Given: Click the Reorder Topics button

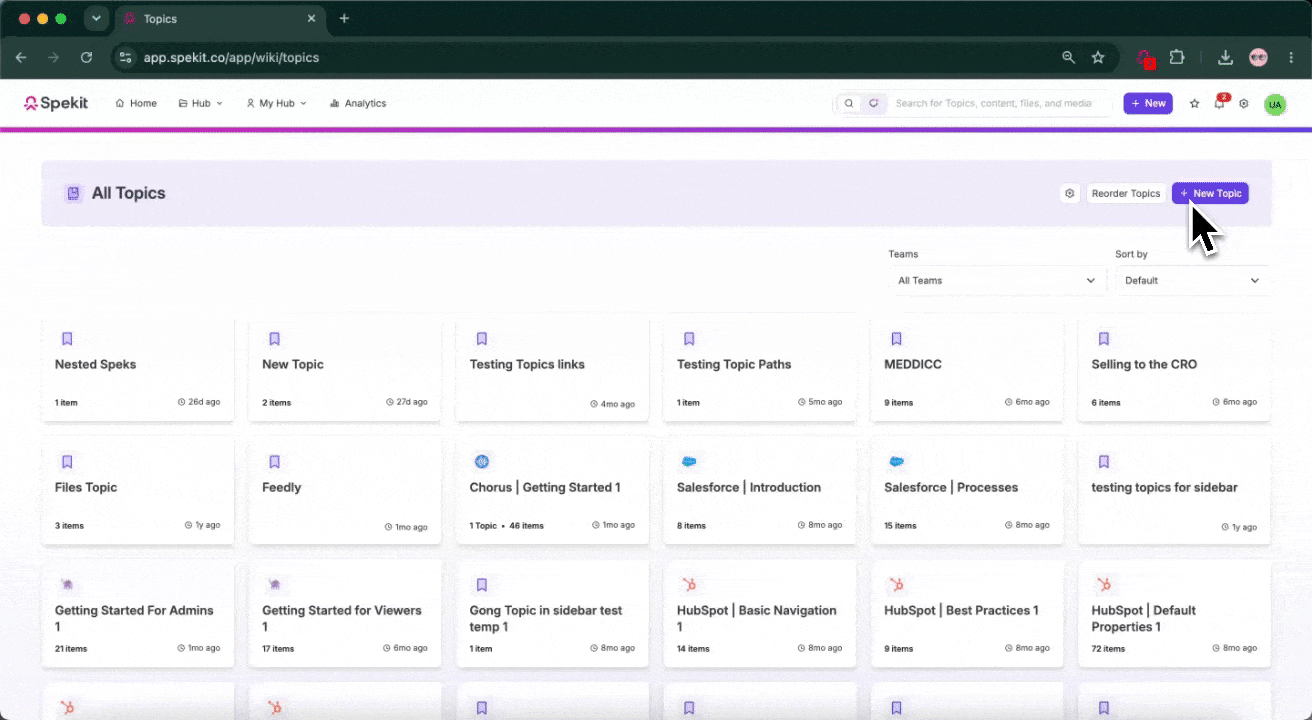Looking at the screenshot, I should [x=1126, y=193].
